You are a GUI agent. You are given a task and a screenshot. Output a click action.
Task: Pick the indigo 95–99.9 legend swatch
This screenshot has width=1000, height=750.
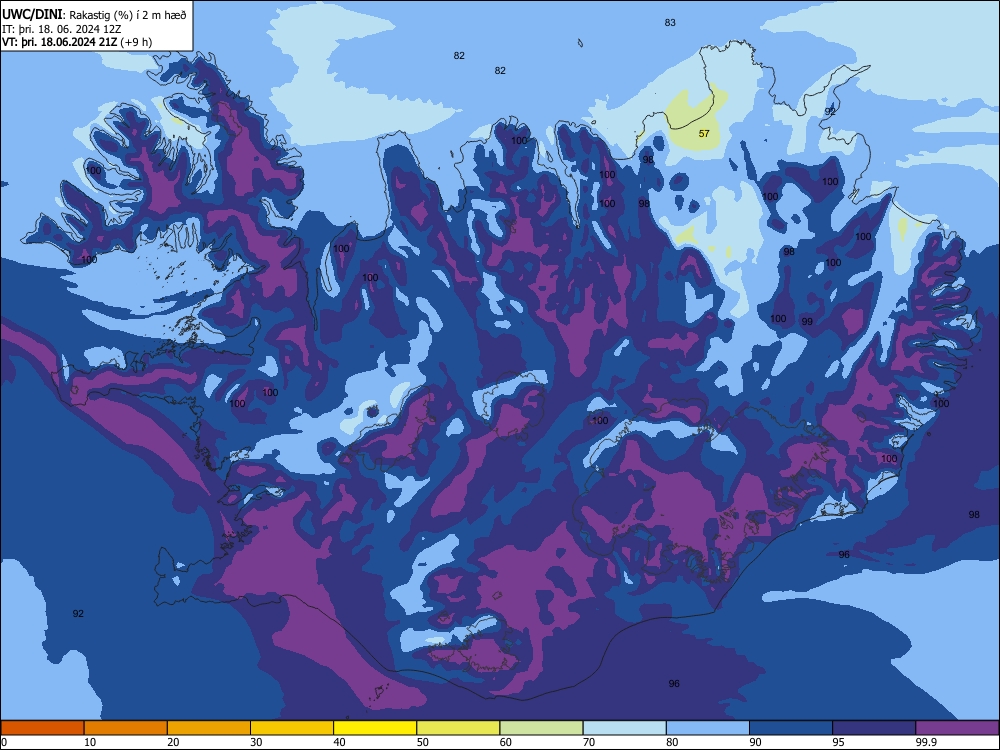pos(874,728)
